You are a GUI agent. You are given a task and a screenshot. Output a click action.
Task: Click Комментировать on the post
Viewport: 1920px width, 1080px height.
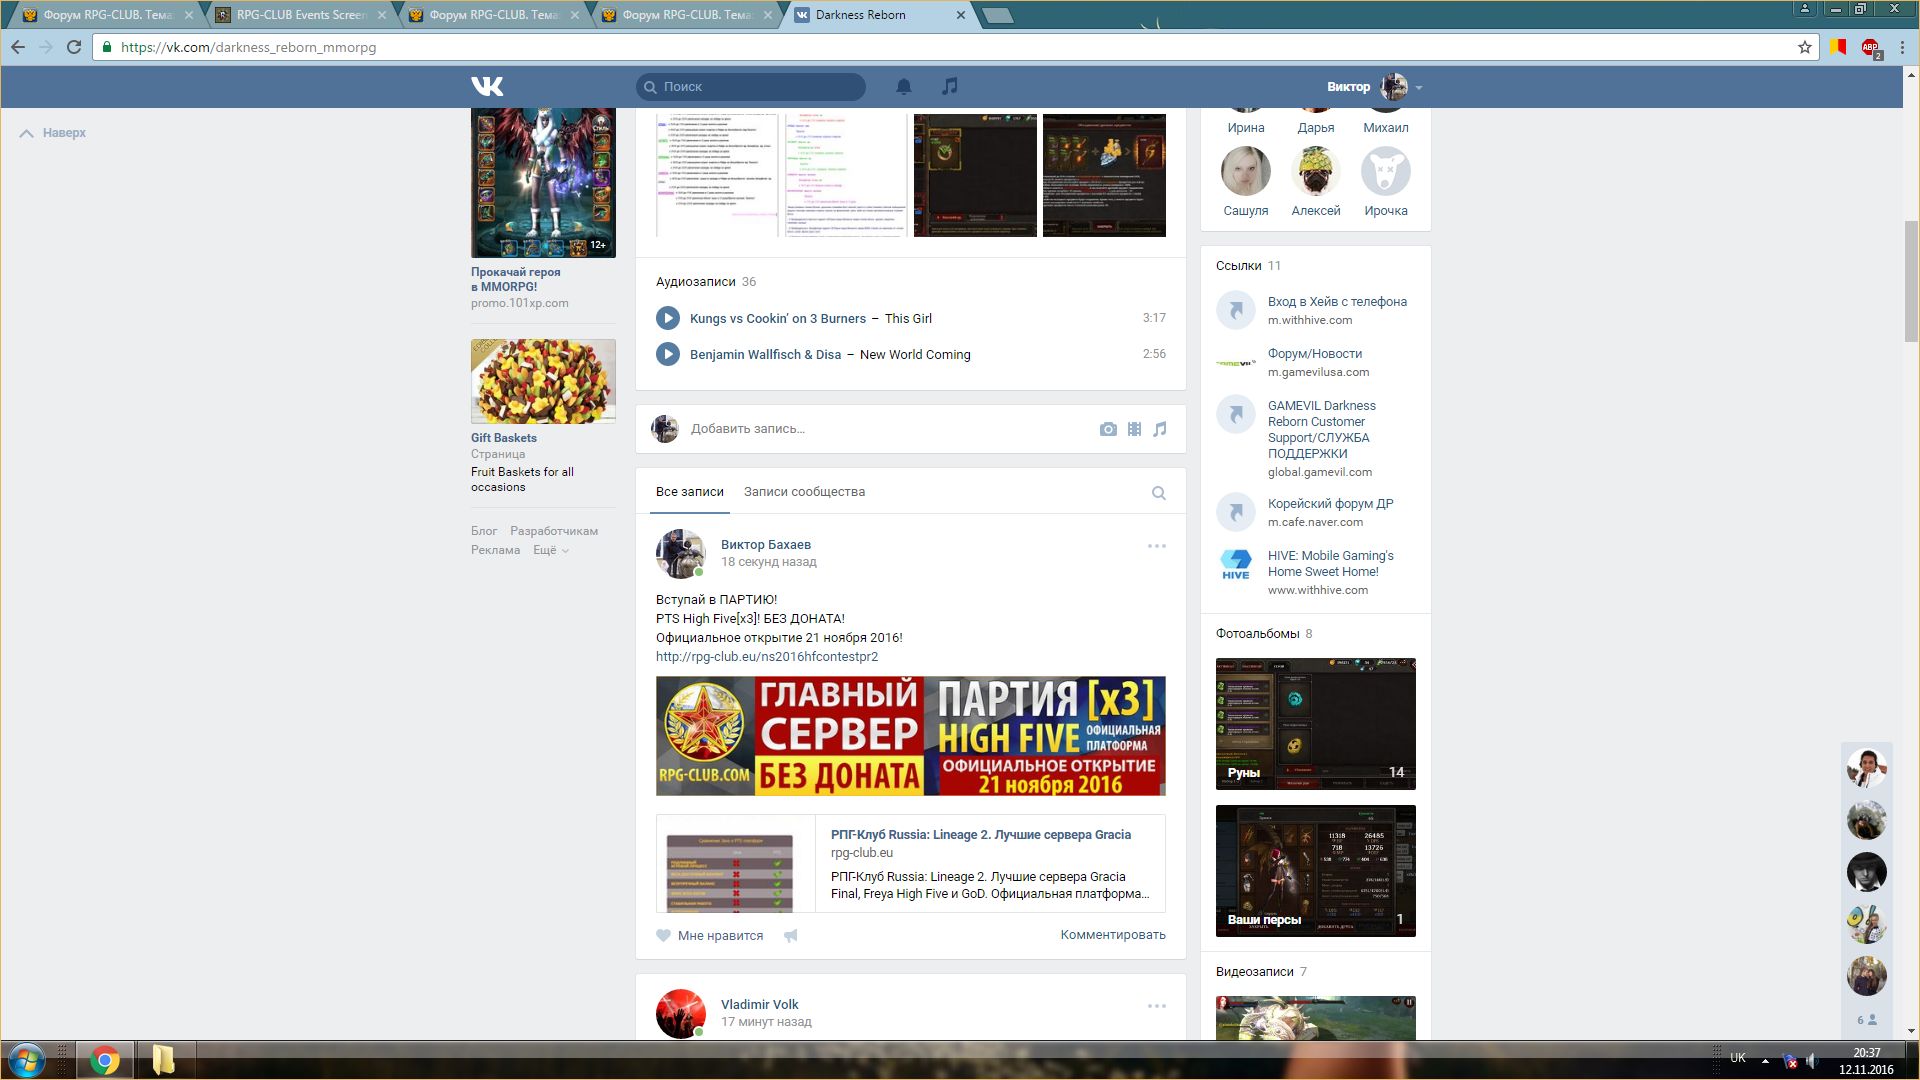pos(1112,935)
